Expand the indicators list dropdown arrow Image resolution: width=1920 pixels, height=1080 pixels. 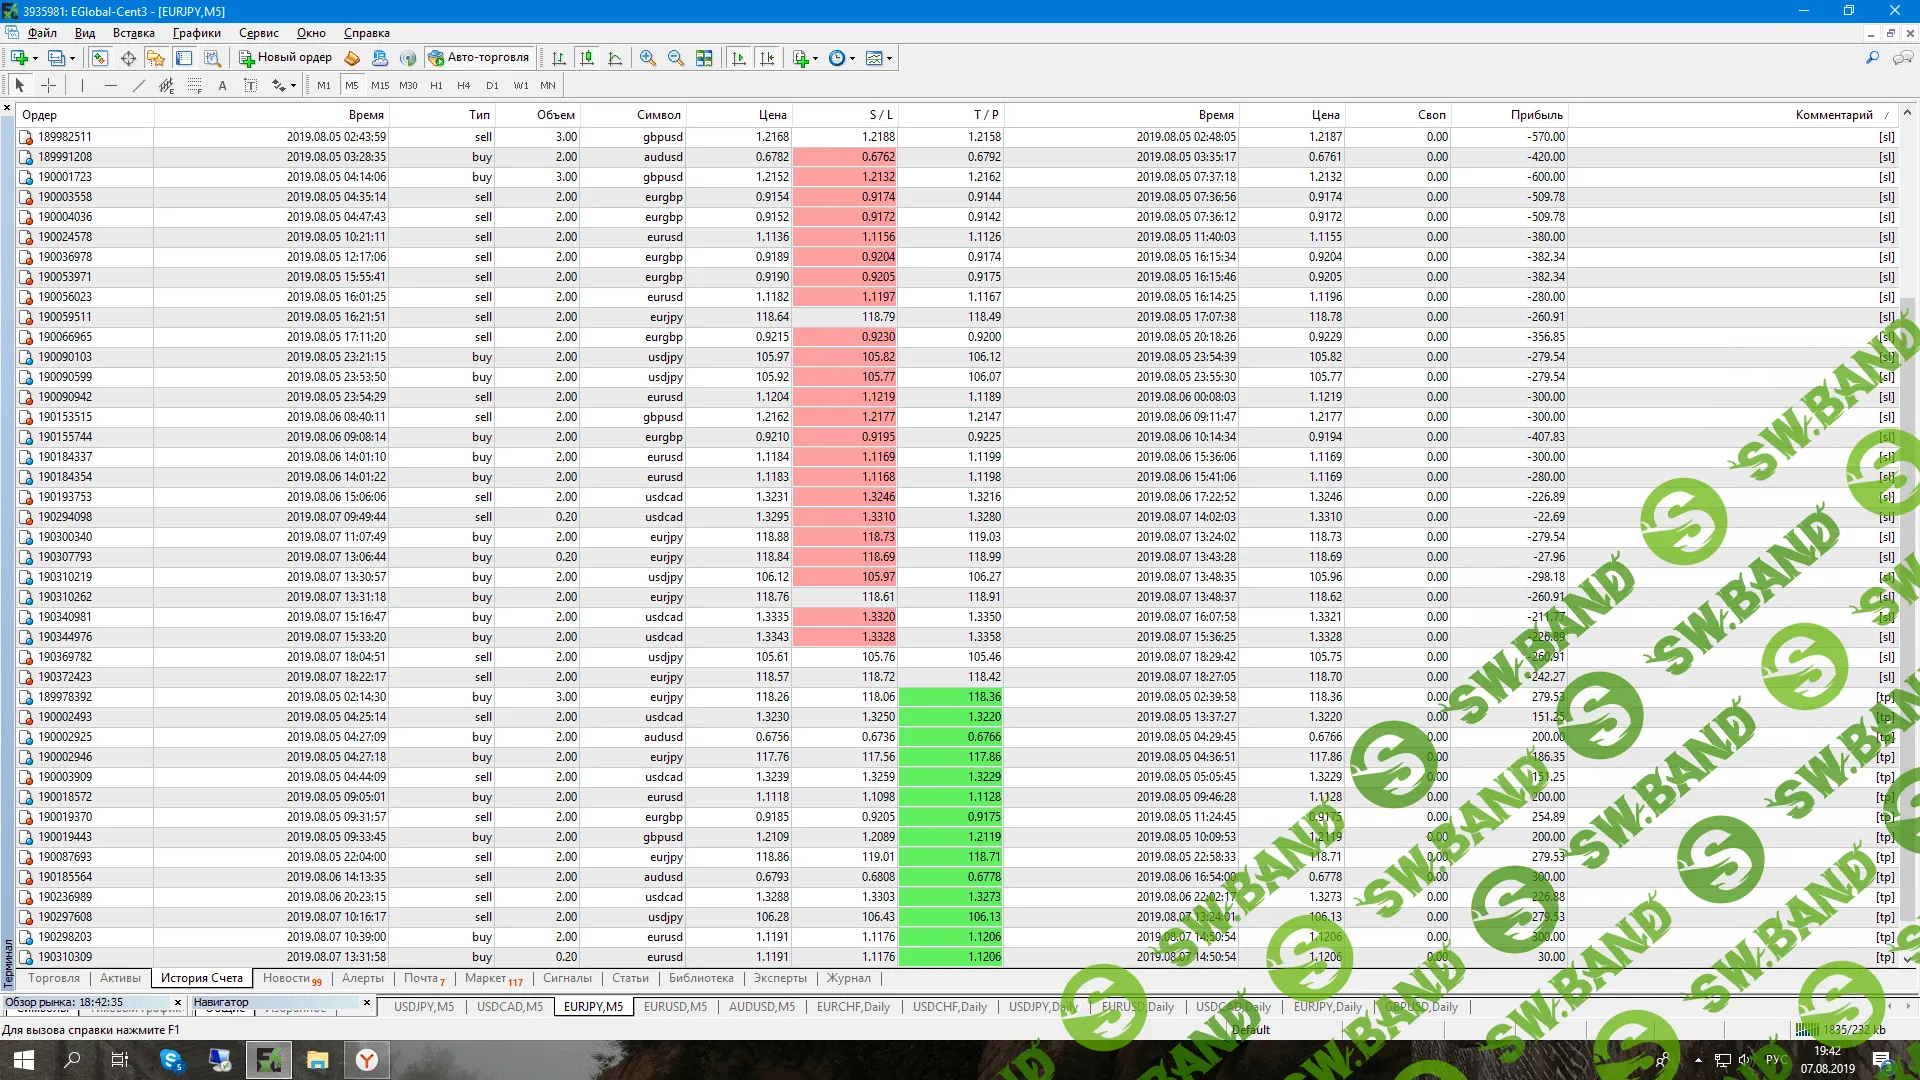coord(815,58)
